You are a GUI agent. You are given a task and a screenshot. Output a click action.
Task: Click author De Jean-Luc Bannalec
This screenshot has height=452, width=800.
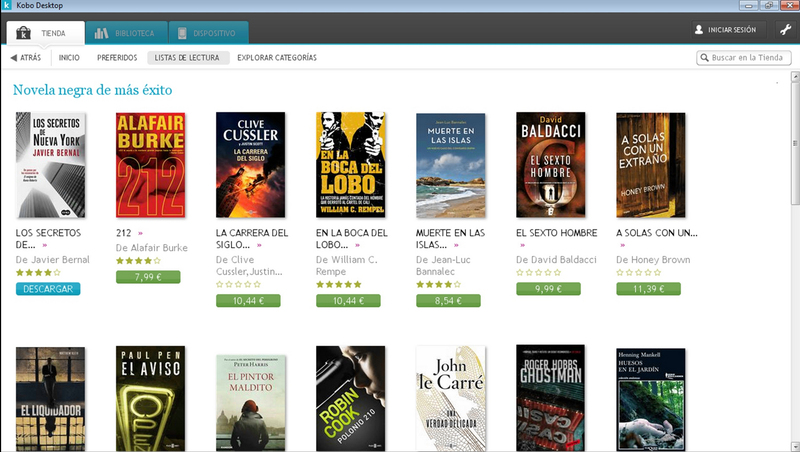point(443,266)
